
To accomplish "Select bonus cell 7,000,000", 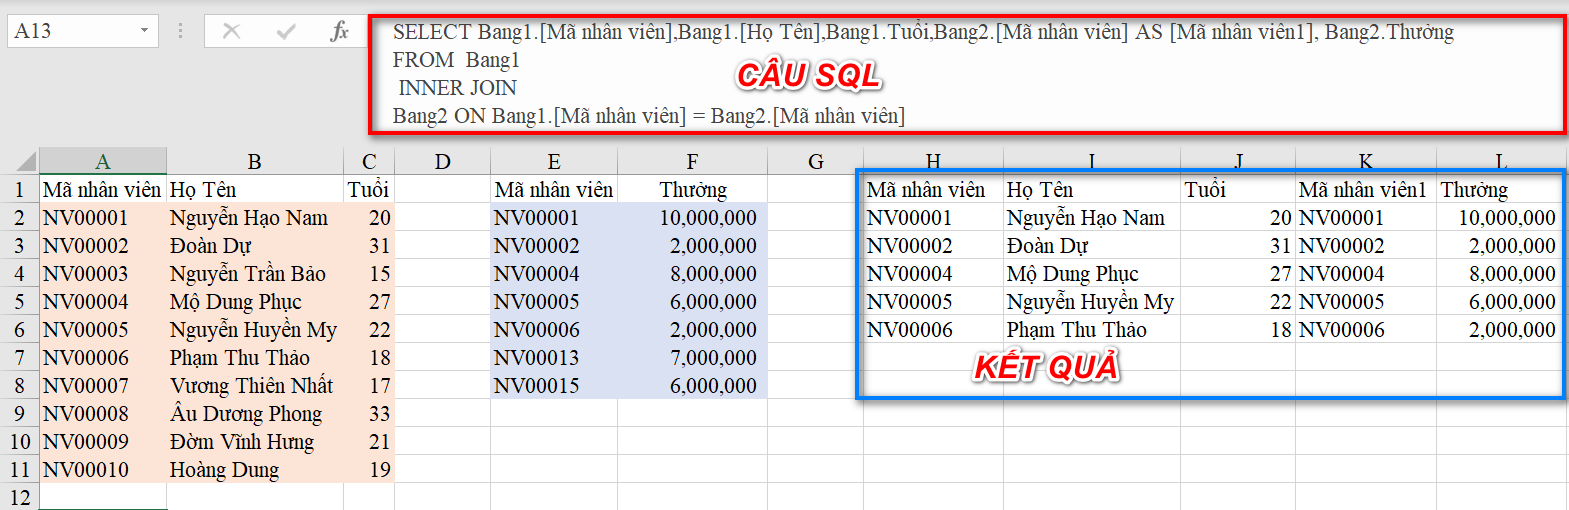I will click(692, 358).
